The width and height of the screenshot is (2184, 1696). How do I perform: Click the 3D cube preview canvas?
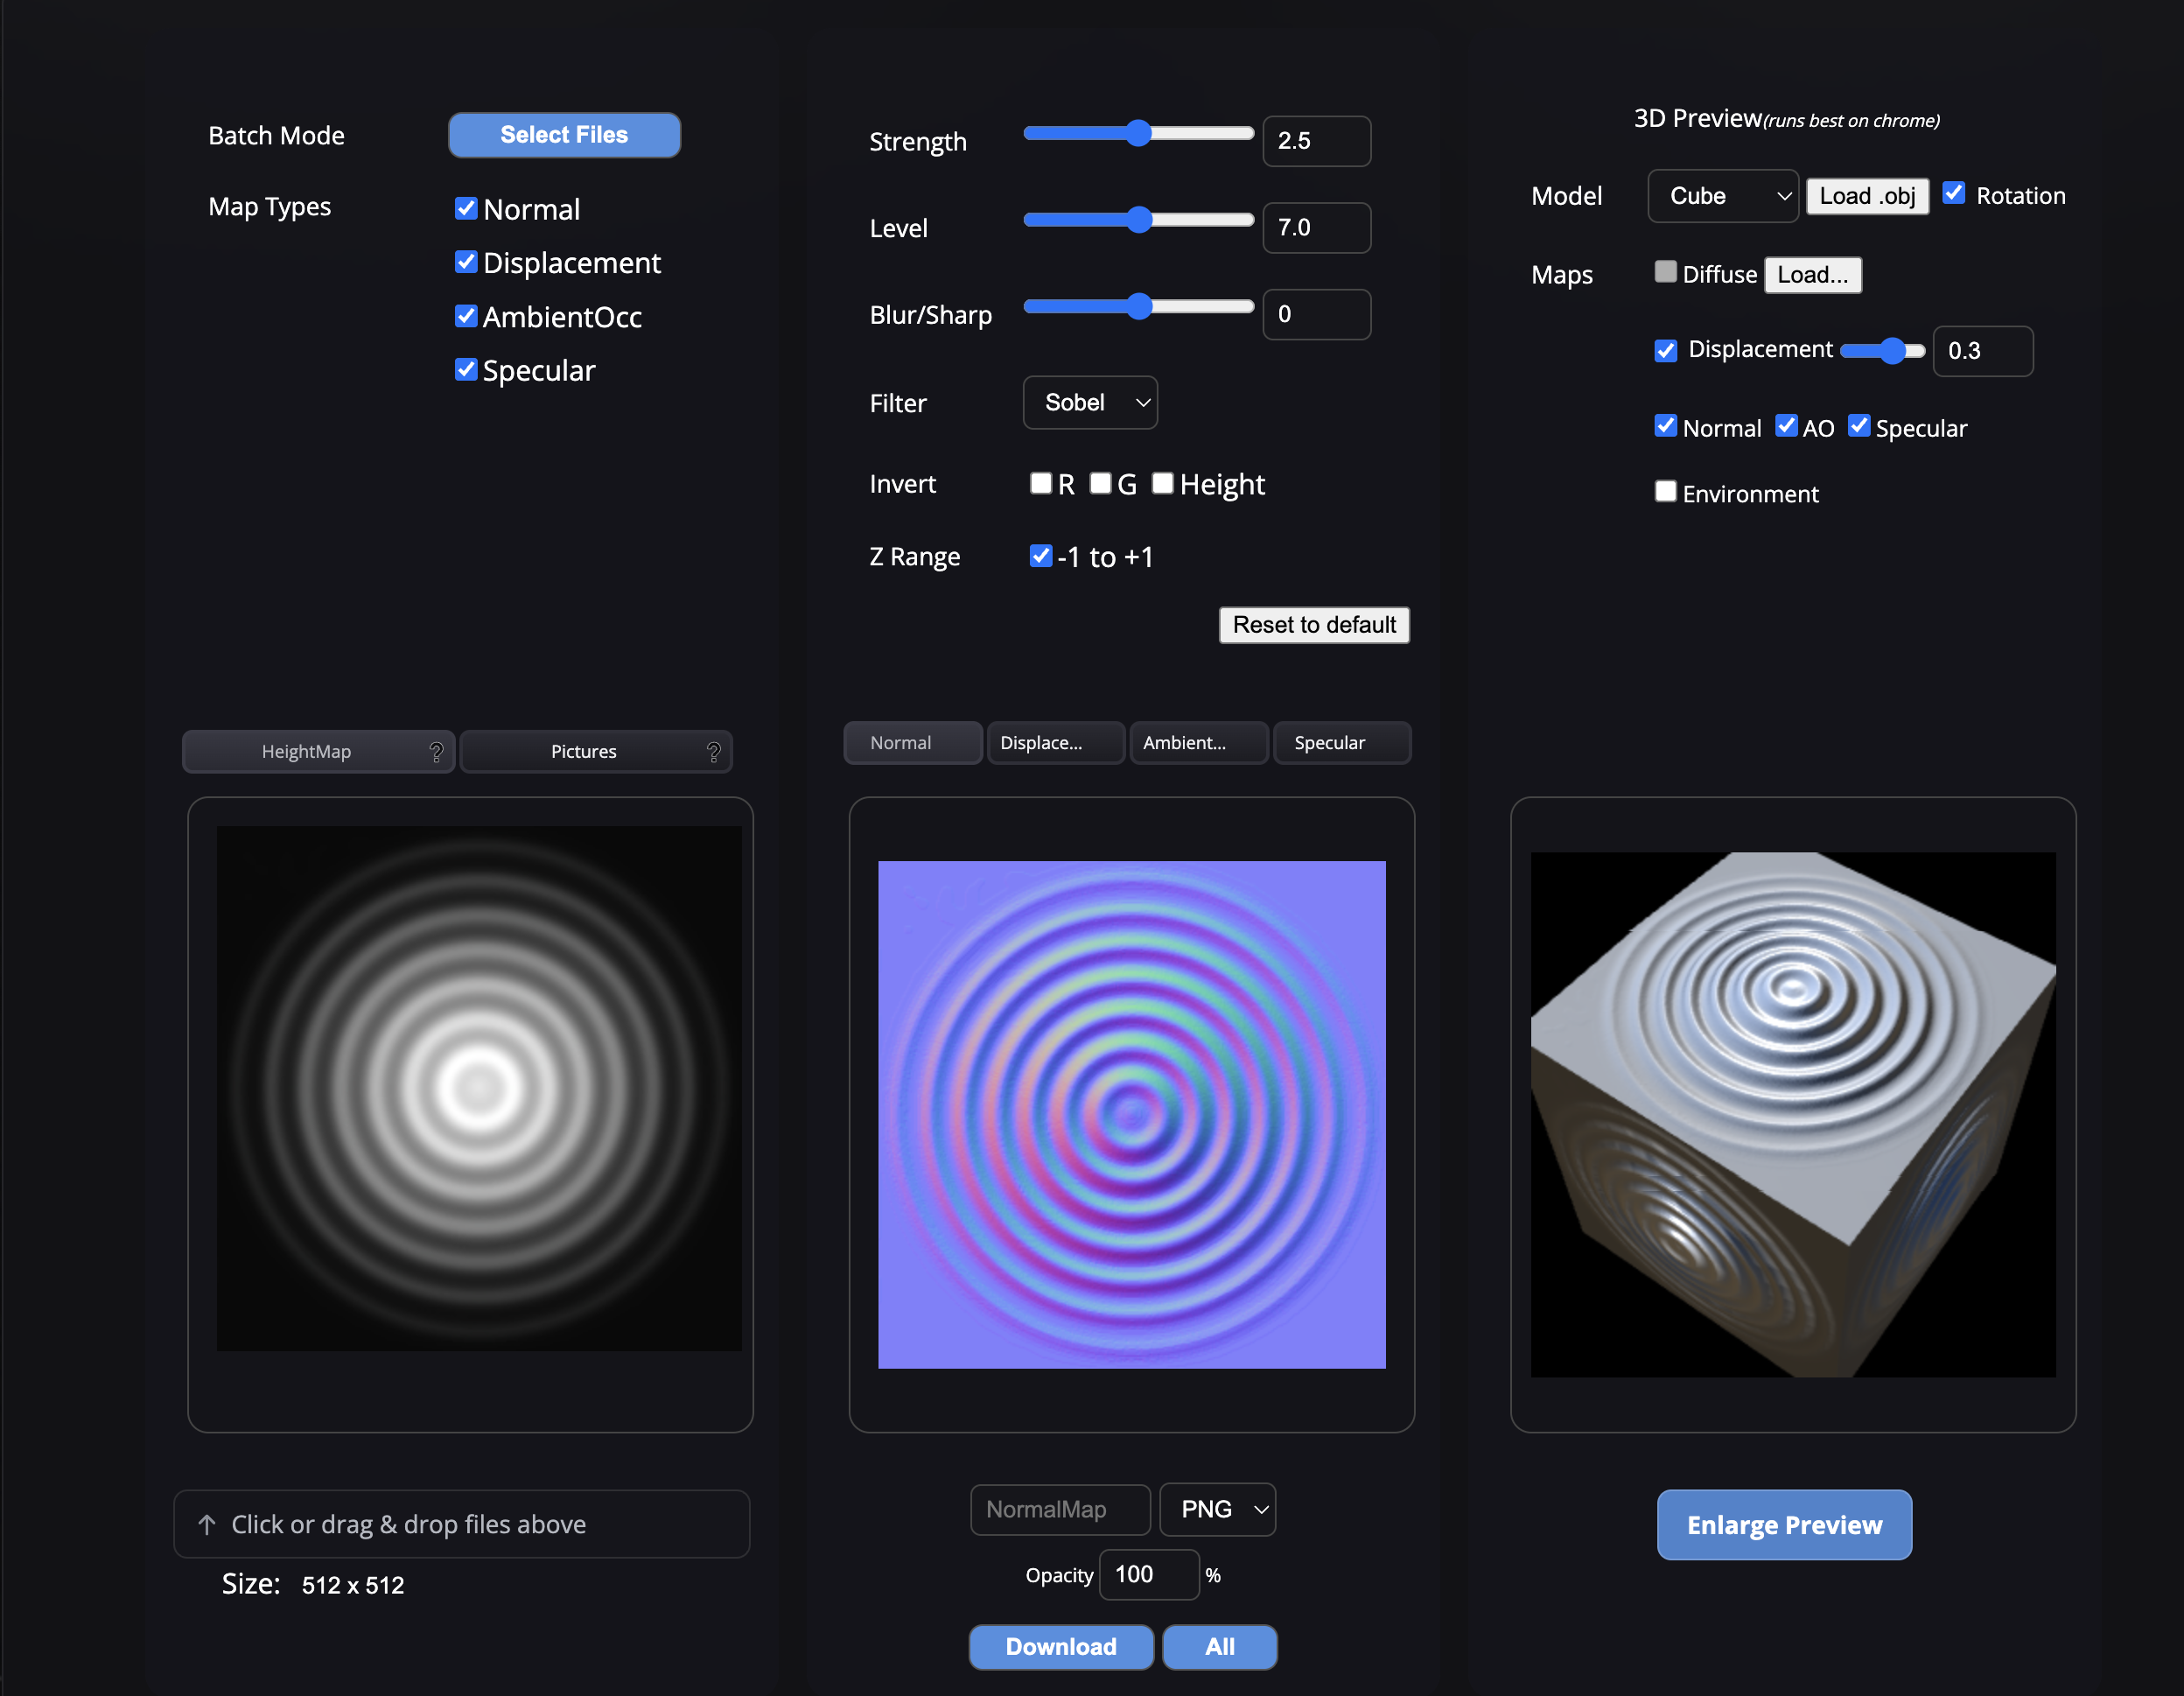(x=1792, y=1114)
